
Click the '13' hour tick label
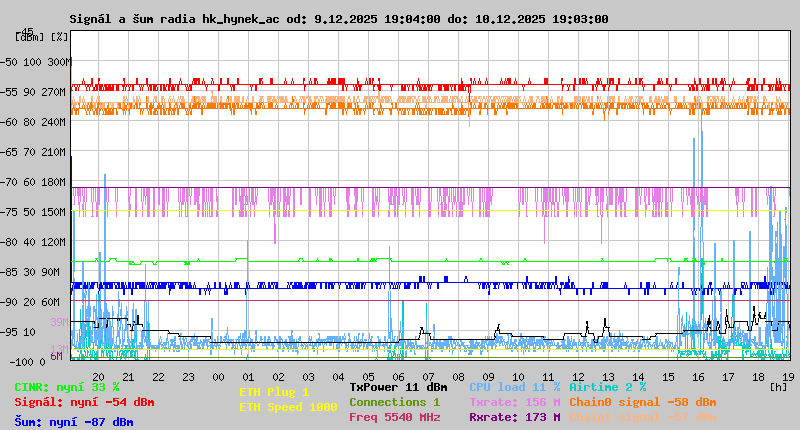click(608, 377)
